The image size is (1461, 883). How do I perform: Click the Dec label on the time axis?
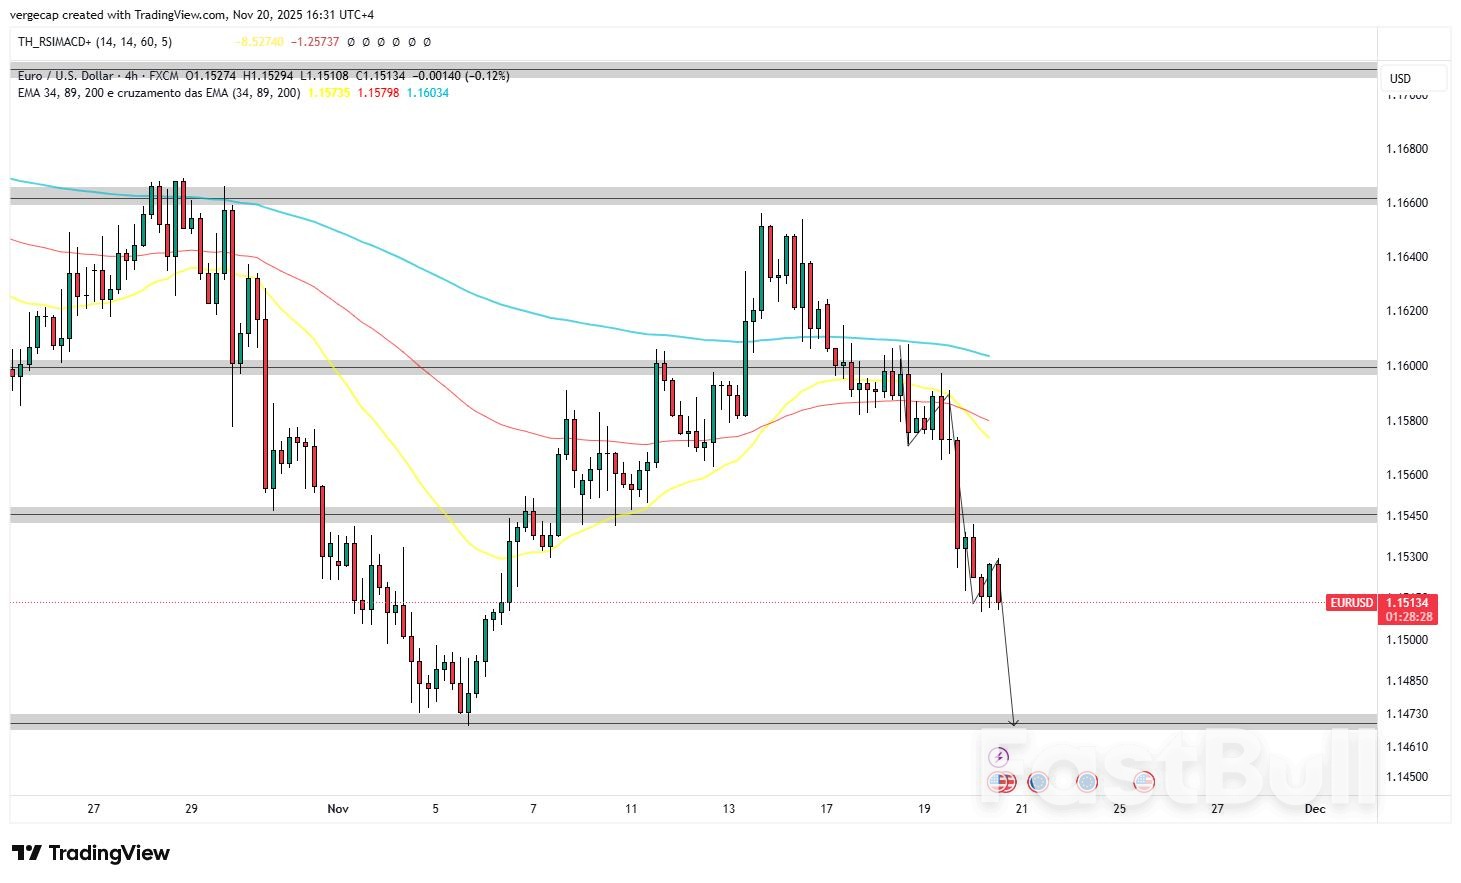(x=1315, y=809)
